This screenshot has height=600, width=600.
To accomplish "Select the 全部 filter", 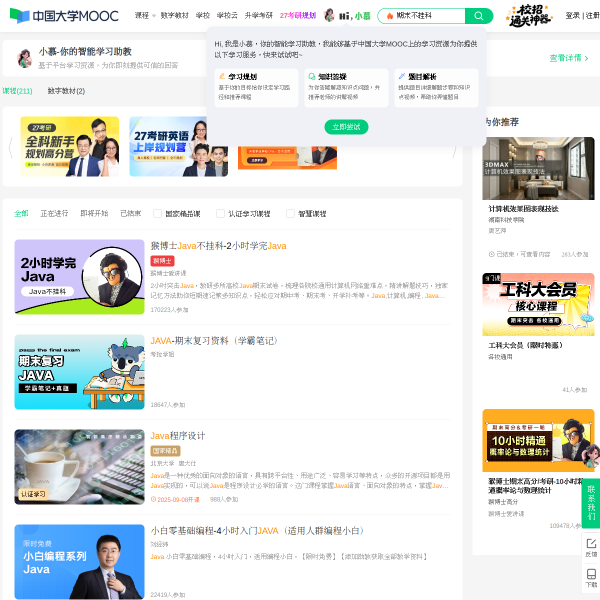I will pyautogui.click(x=21, y=214).
